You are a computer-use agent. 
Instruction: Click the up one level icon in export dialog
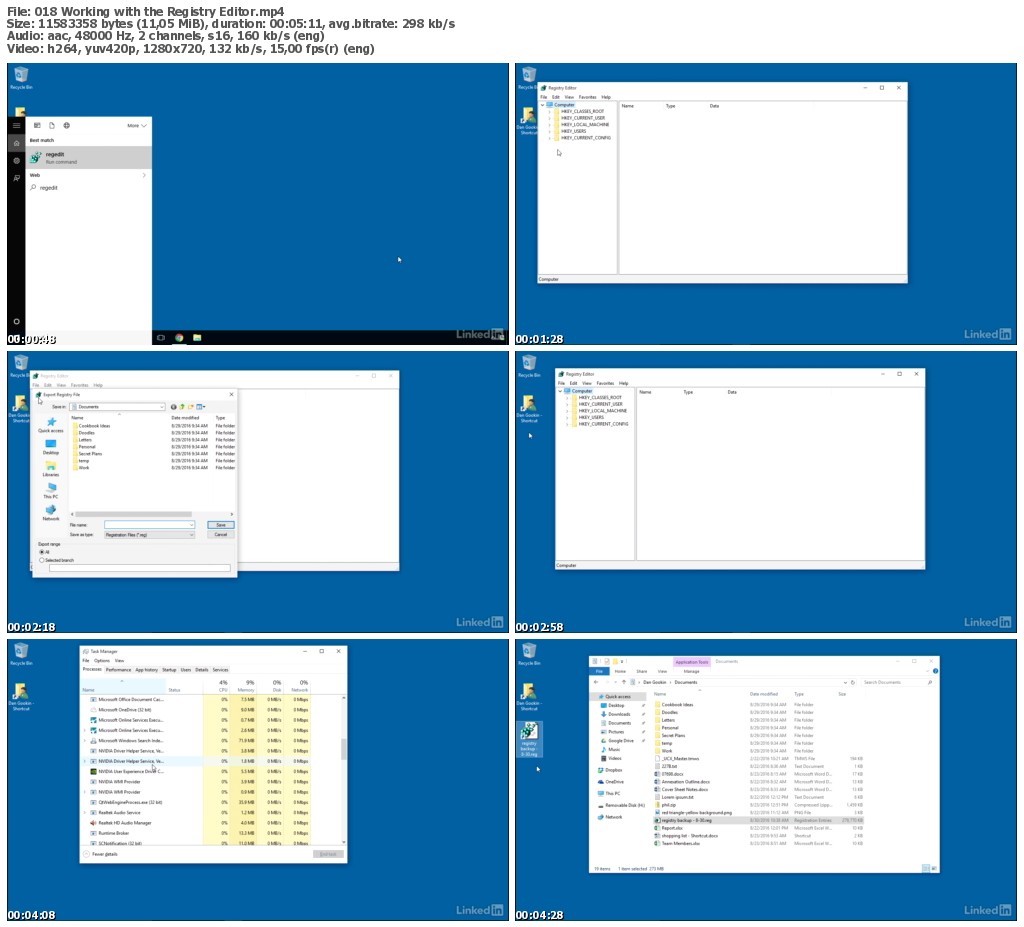182,406
